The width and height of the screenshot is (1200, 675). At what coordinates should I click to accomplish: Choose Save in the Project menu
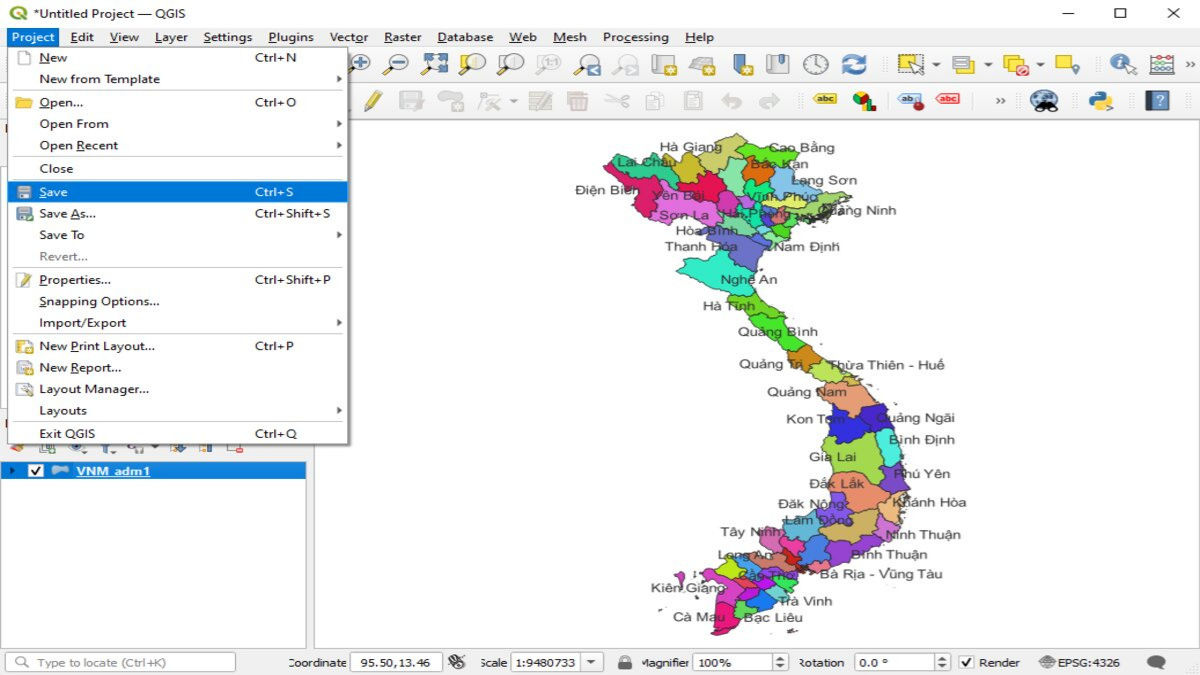click(x=178, y=192)
